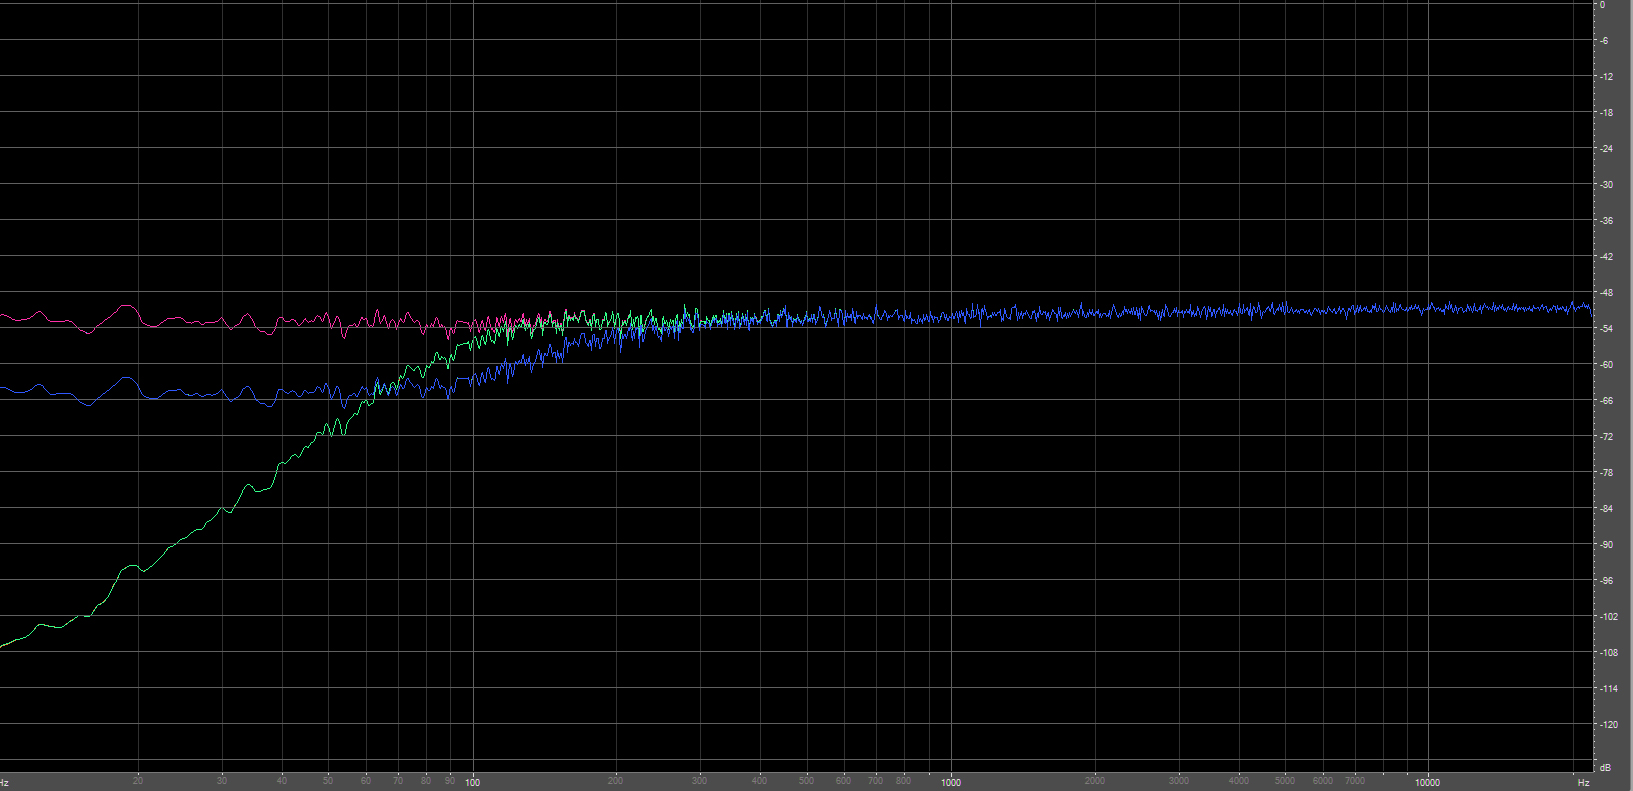Click the 50 Hz frequency axis label
Screen dimensions: 1633x791
click(328, 781)
